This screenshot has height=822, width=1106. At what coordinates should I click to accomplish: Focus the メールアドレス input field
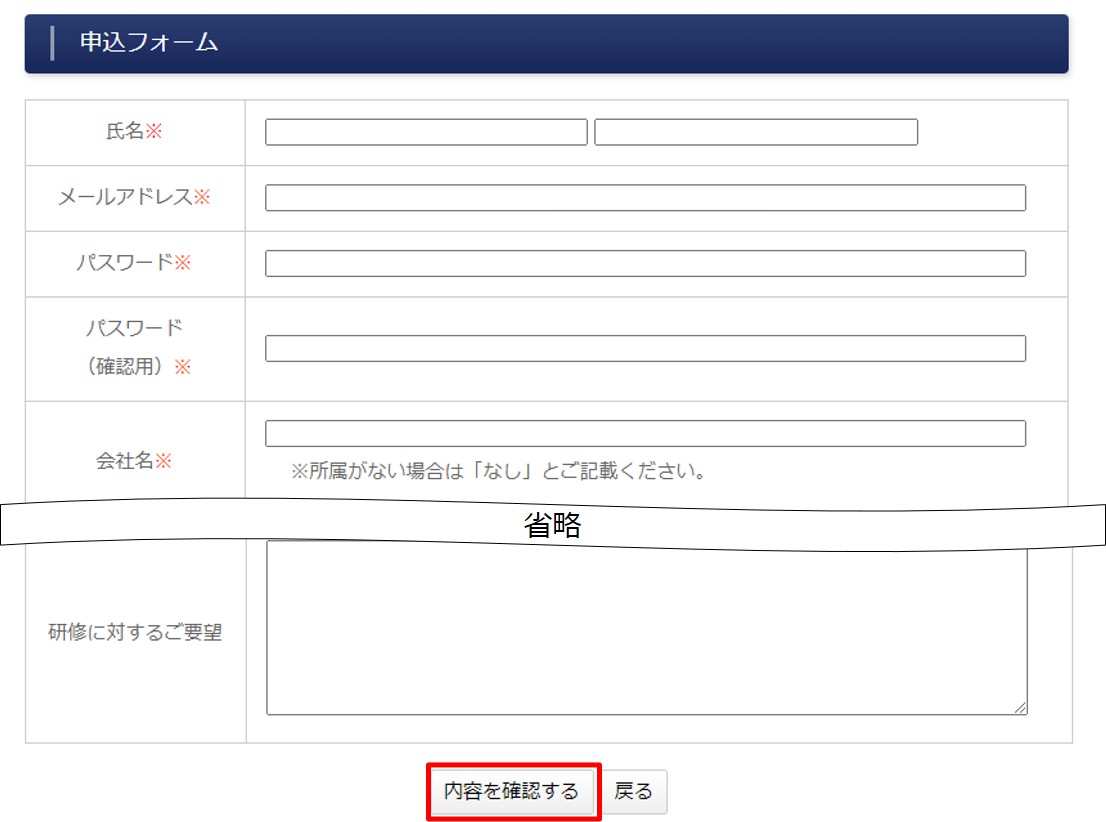(x=645, y=198)
